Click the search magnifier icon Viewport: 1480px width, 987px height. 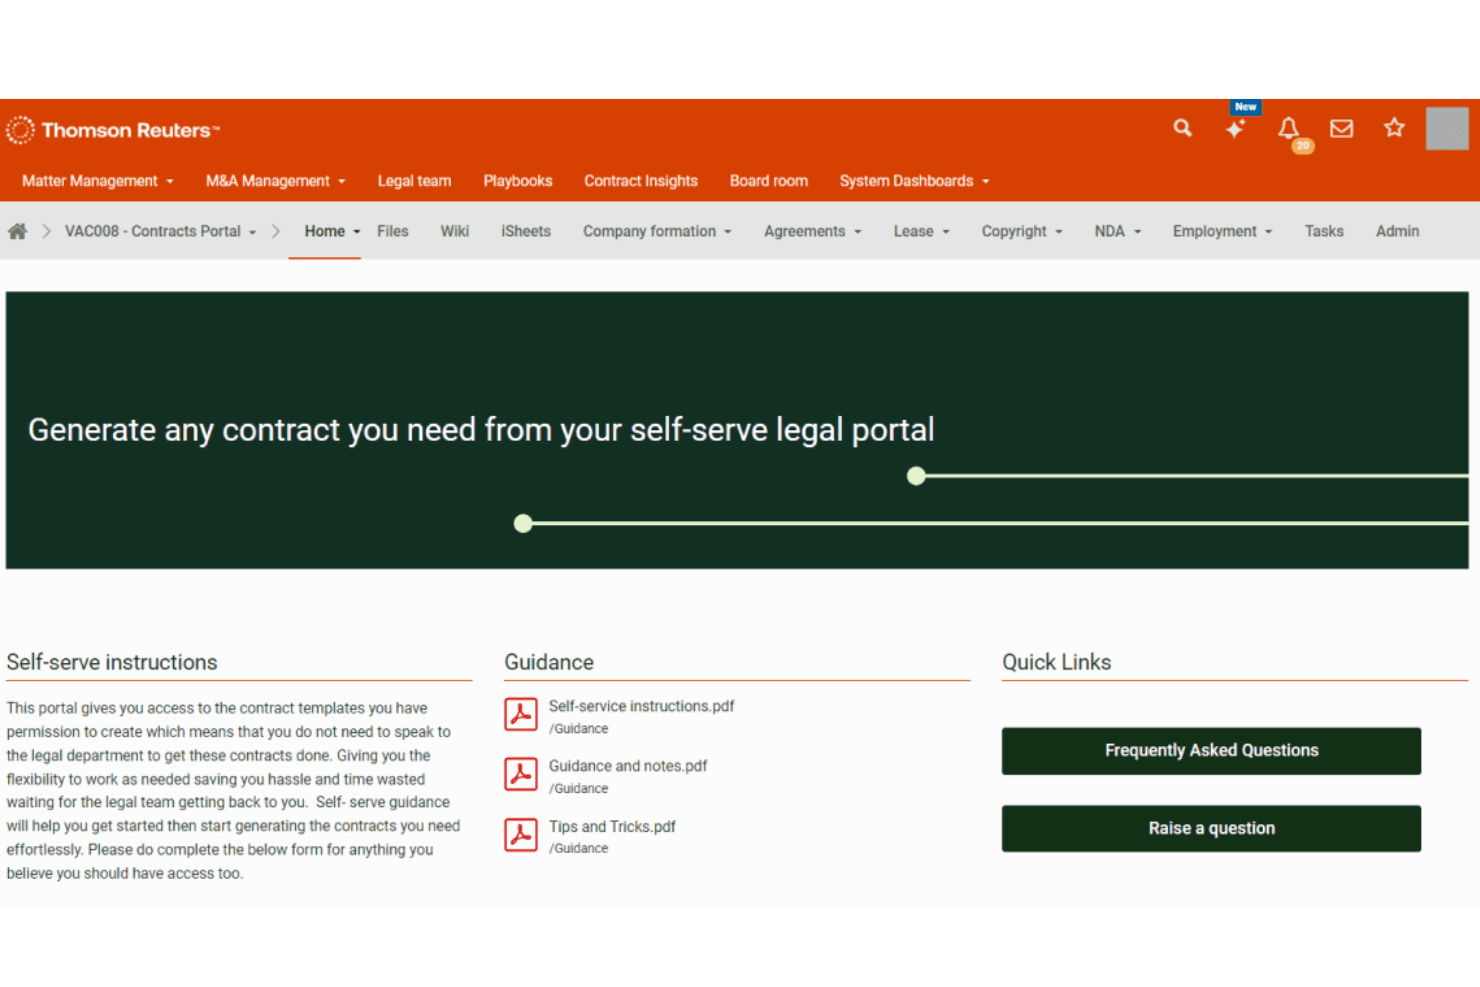pyautogui.click(x=1182, y=128)
